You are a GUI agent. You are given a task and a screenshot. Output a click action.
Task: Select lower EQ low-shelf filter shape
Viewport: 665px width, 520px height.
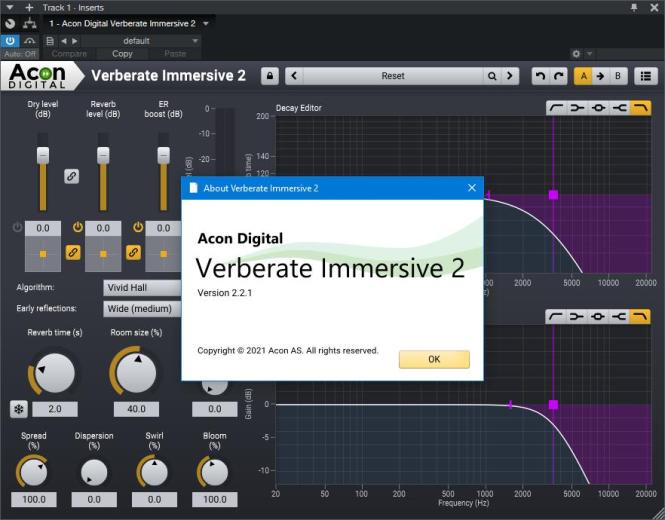[x=576, y=316]
